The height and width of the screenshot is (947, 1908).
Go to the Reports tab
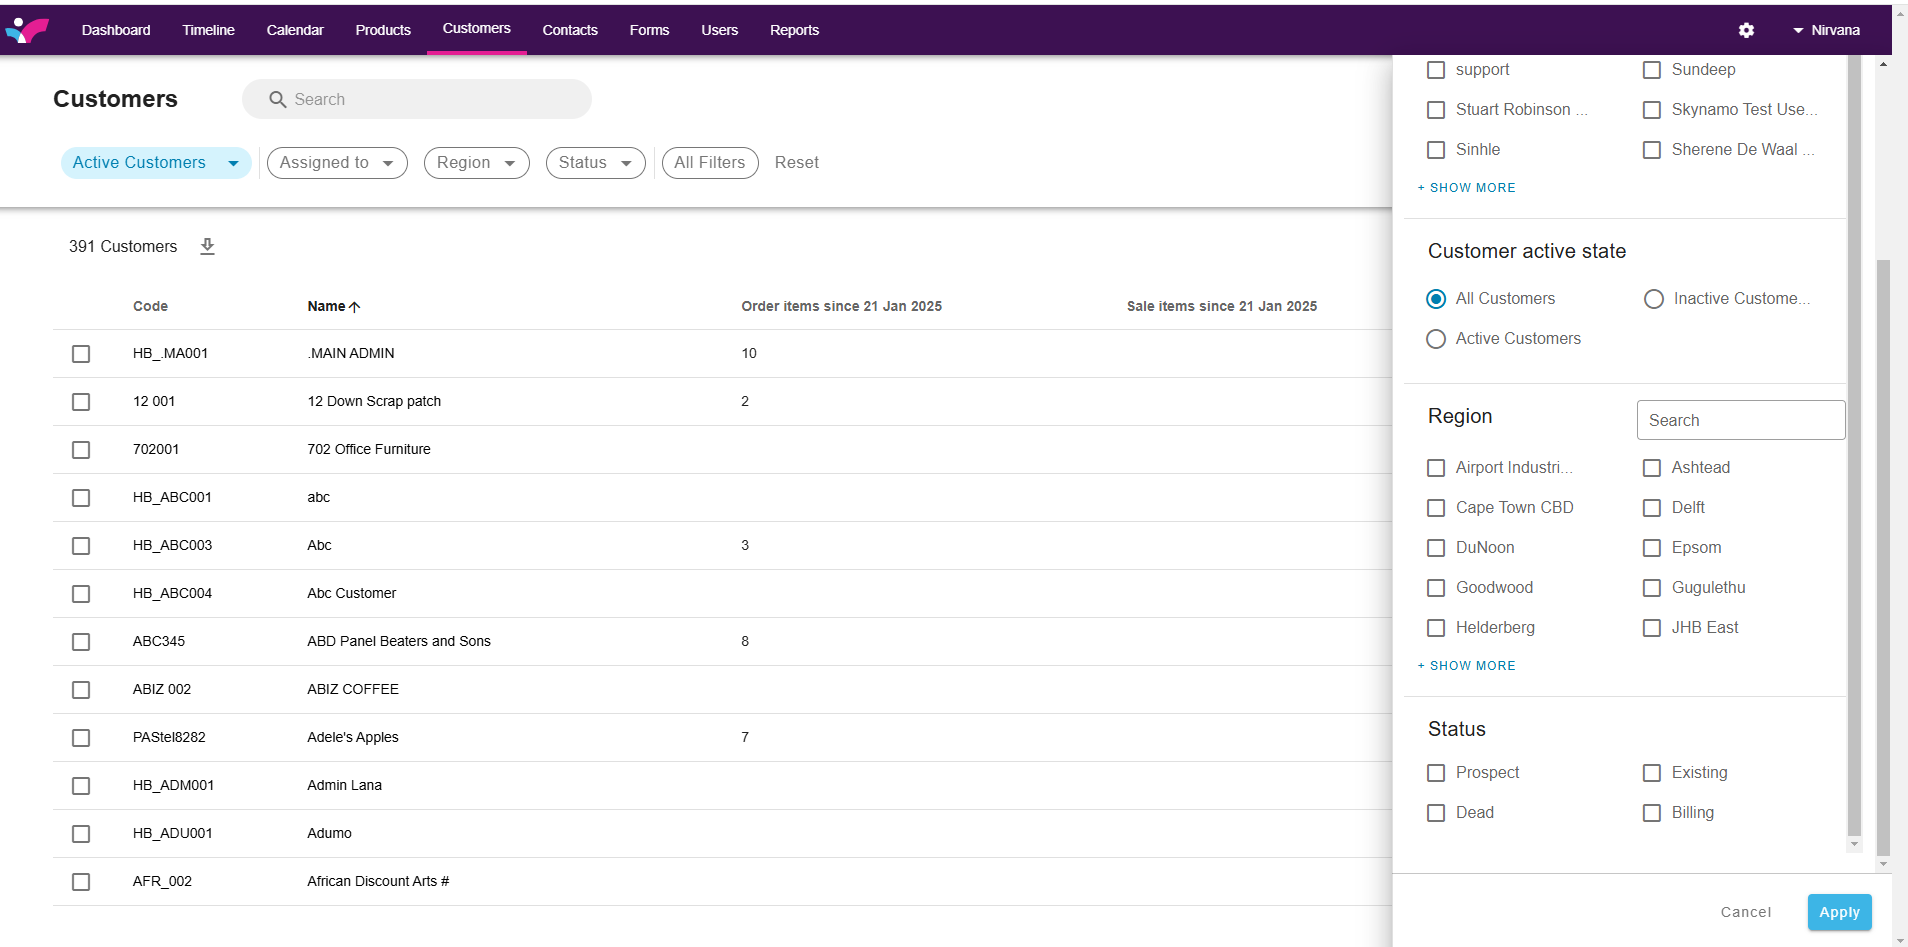pos(794,30)
